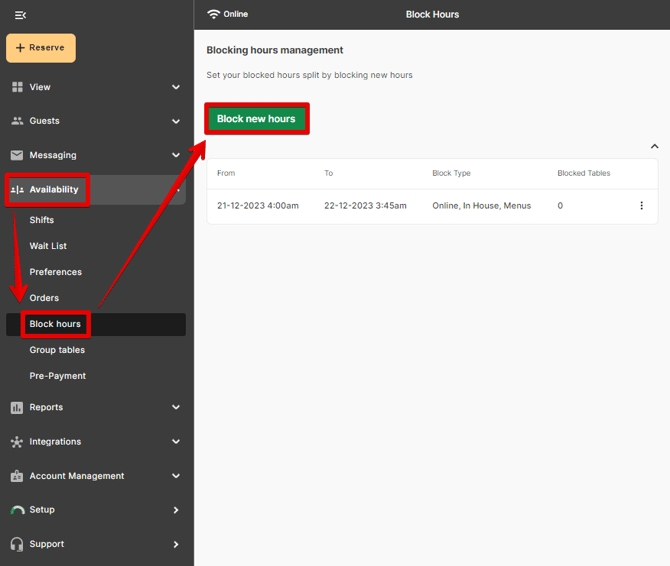Open the three-dot menu for blocked hours row
Viewport: 670px width, 566px height.
pos(641,206)
